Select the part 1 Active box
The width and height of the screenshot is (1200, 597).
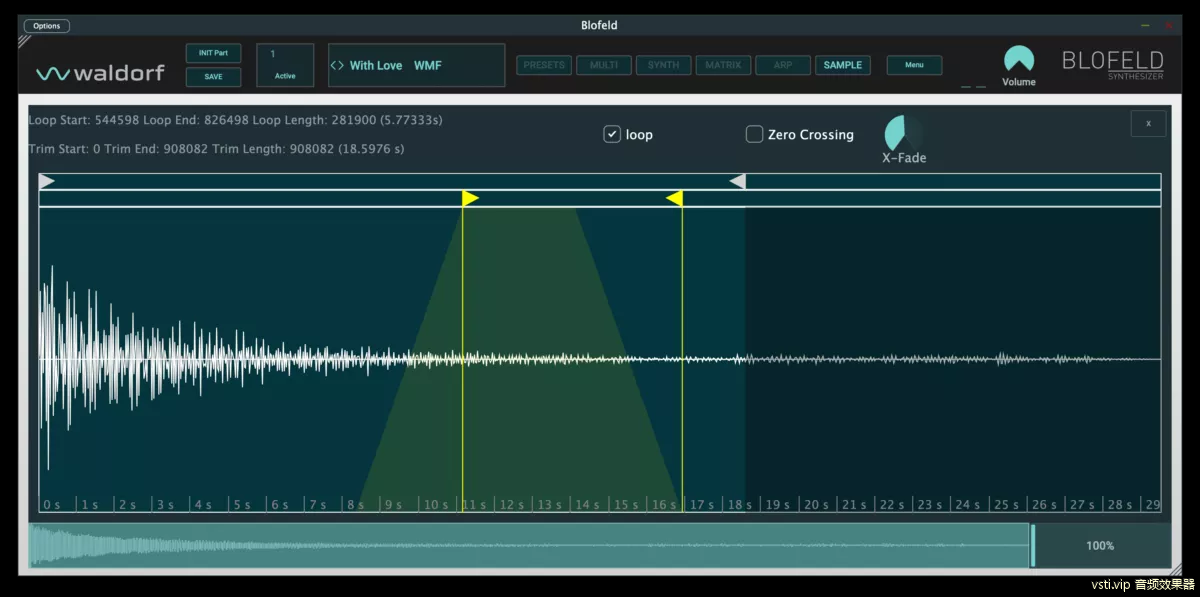click(285, 65)
